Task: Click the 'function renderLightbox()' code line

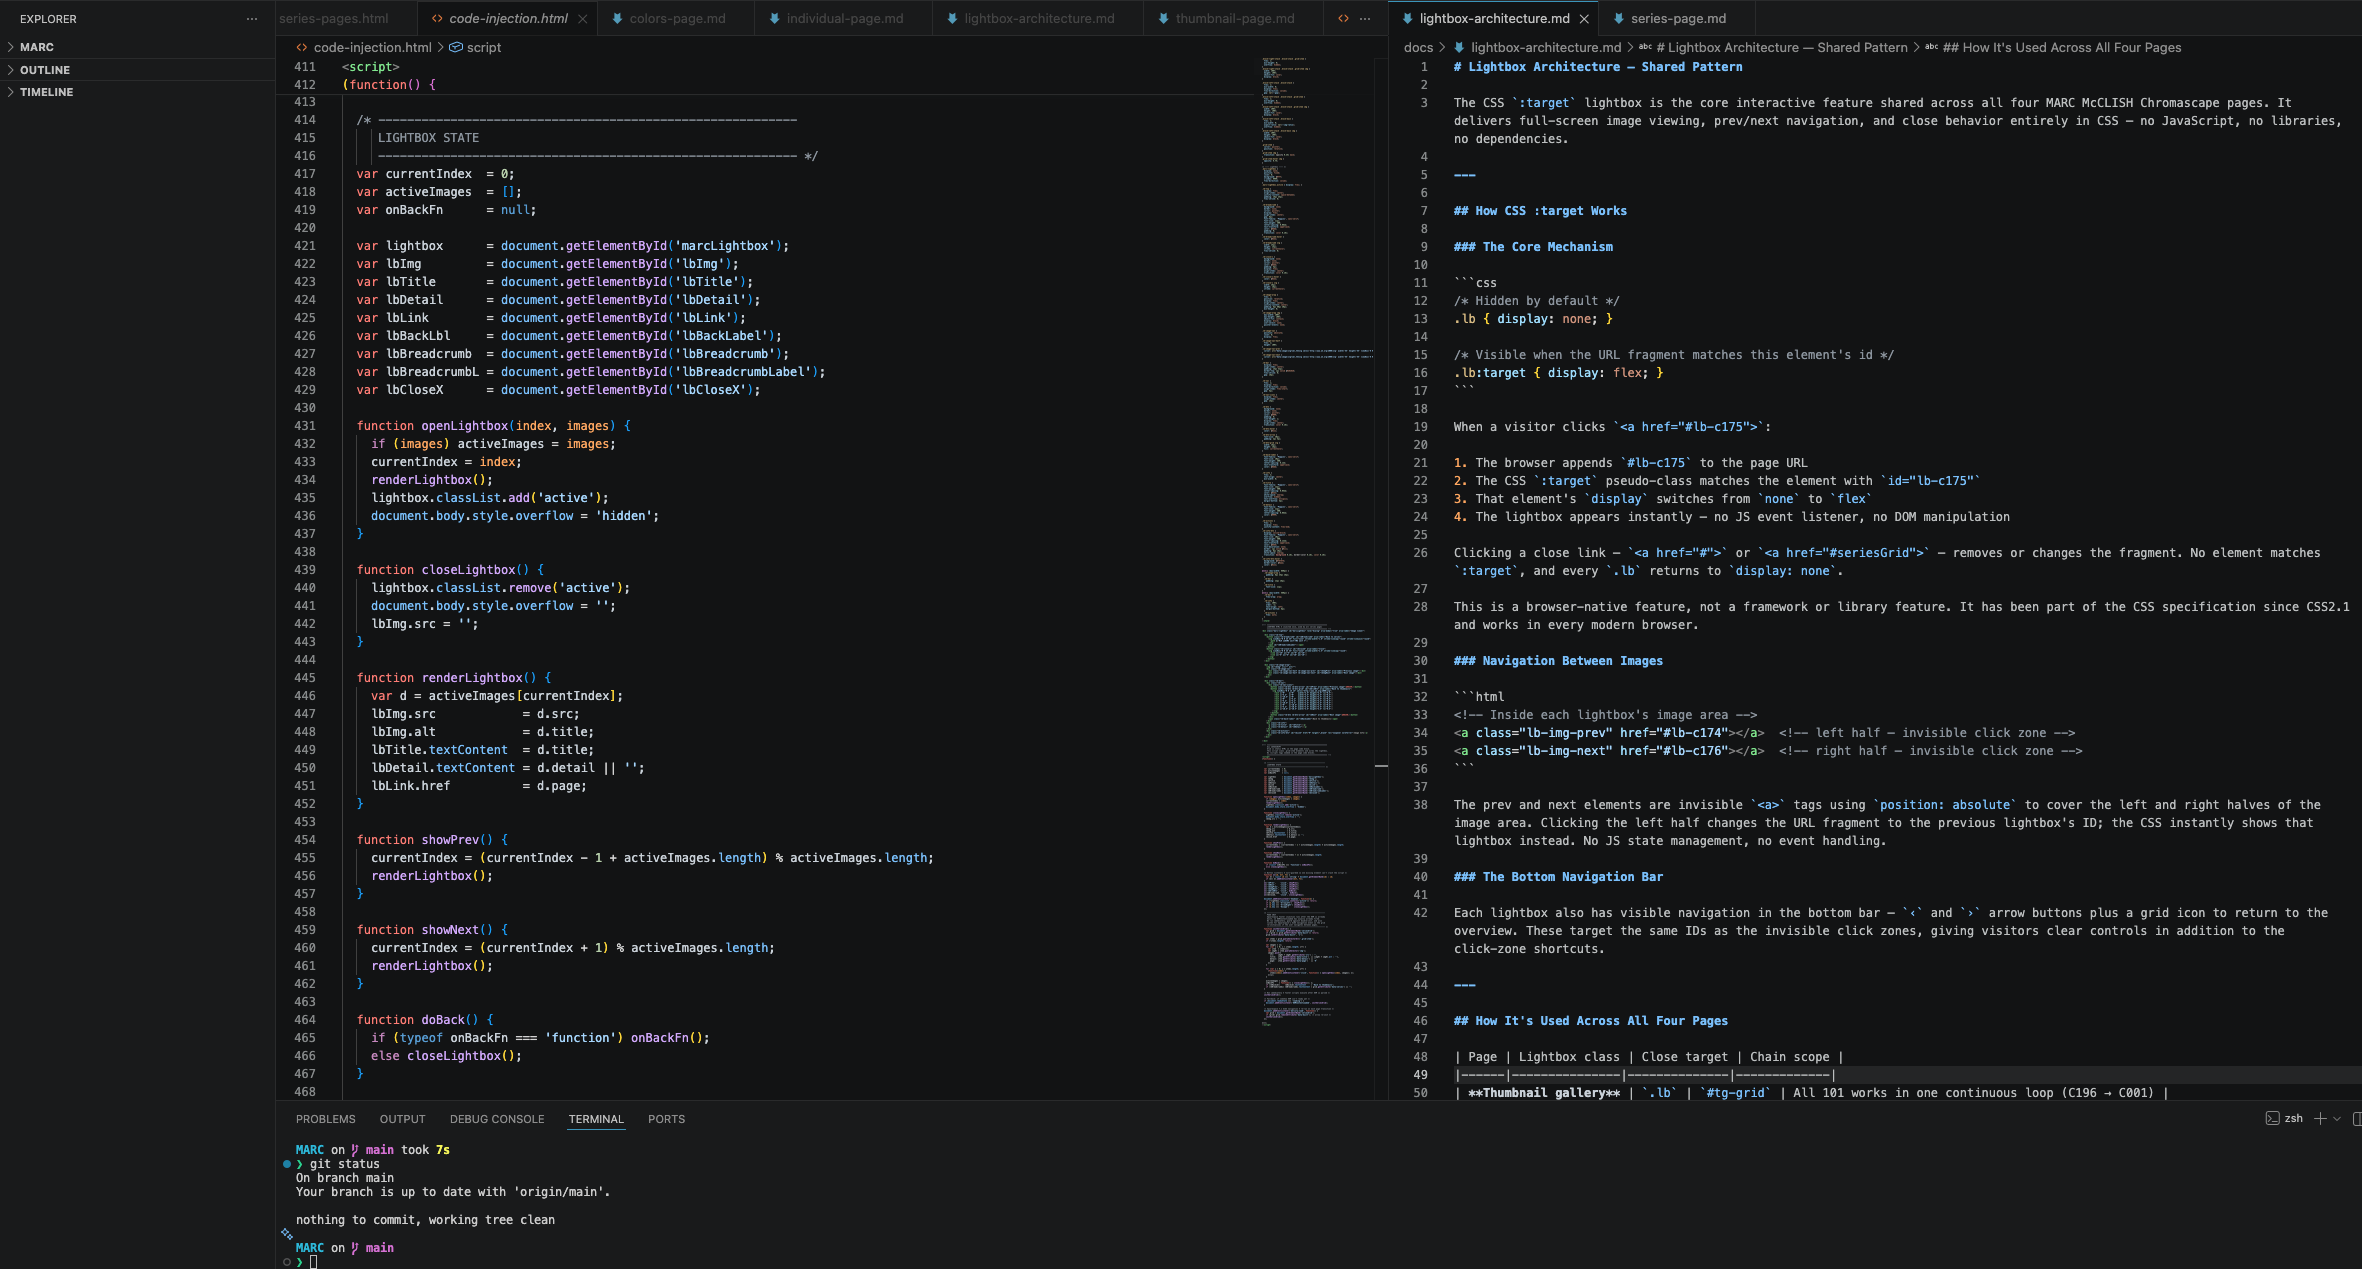Action: click(454, 678)
